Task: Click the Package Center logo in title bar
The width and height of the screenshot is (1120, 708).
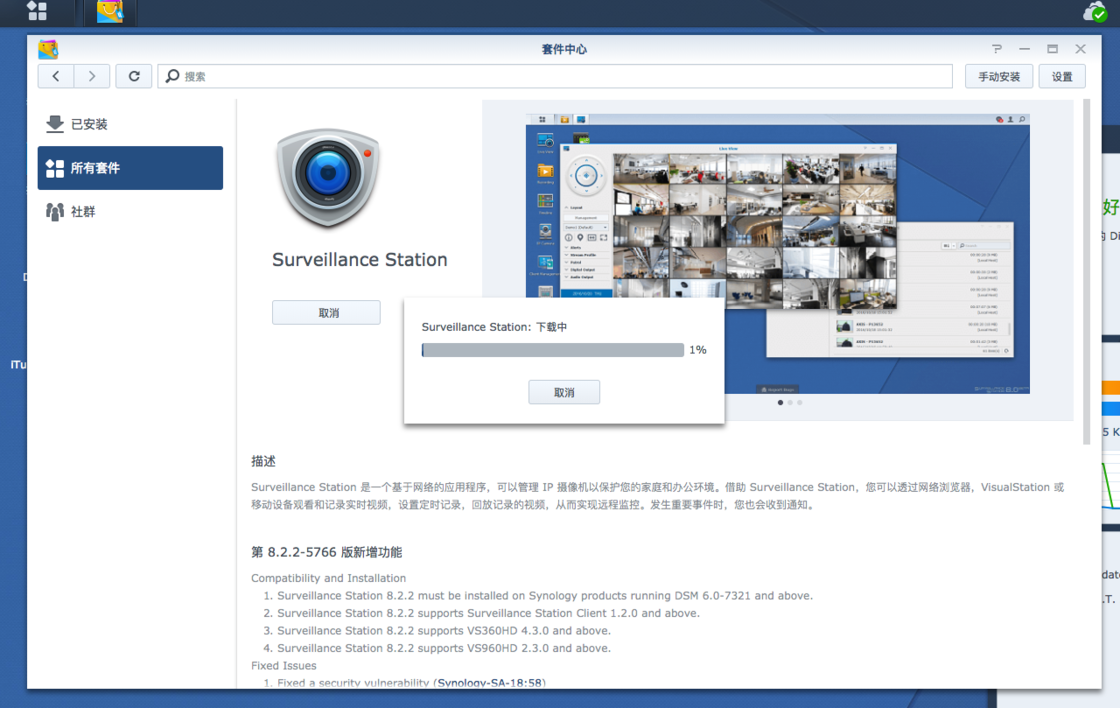Action: click(48, 49)
